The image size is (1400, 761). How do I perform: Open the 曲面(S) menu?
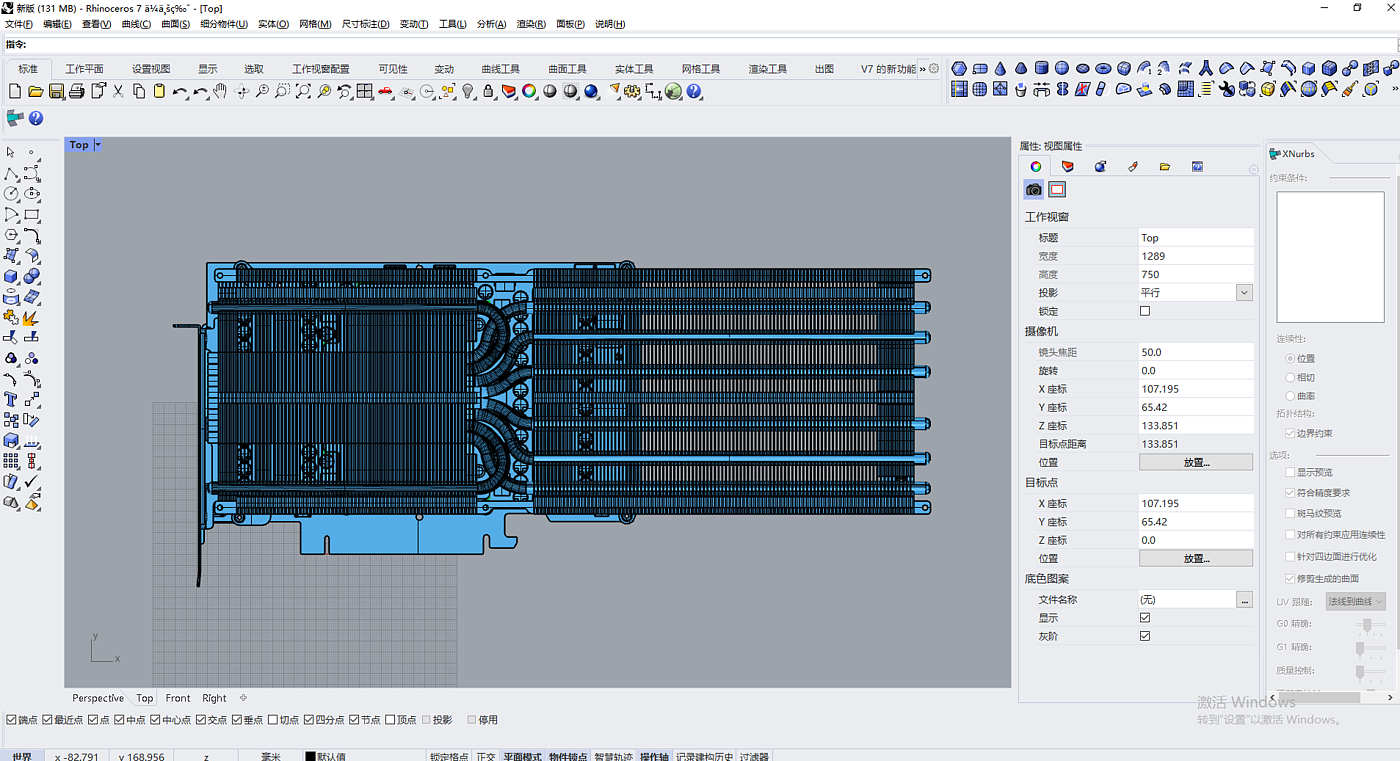click(175, 24)
